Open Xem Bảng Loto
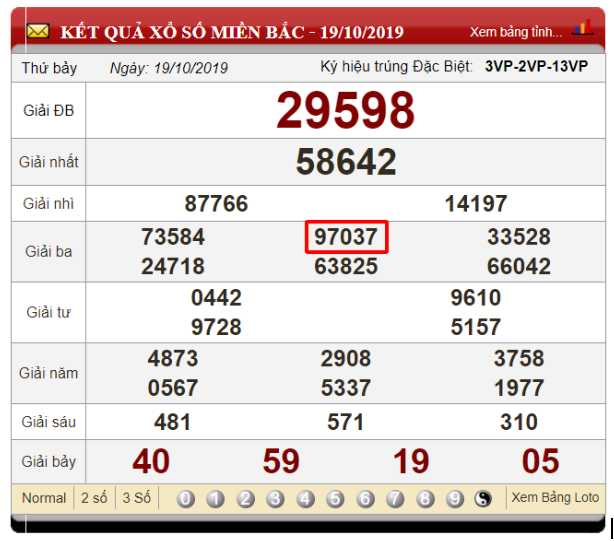Image resolution: width=614 pixels, height=541 pixels. (555, 498)
